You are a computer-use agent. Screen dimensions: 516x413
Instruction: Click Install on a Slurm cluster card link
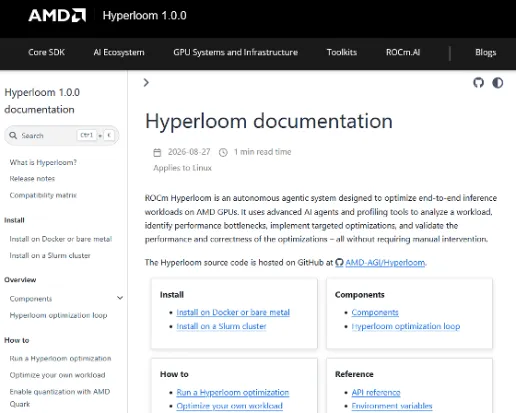[221, 326]
